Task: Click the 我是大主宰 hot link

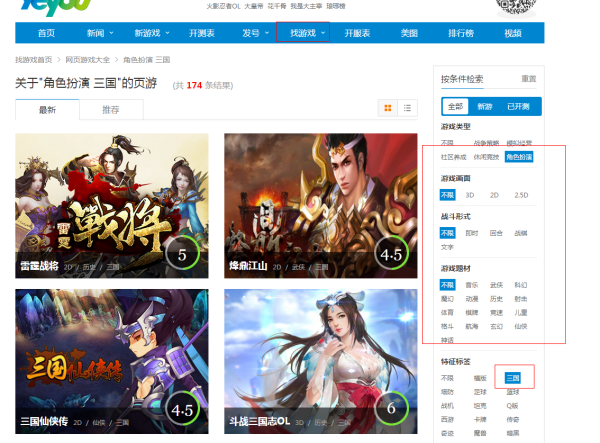Action: [306, 6]
